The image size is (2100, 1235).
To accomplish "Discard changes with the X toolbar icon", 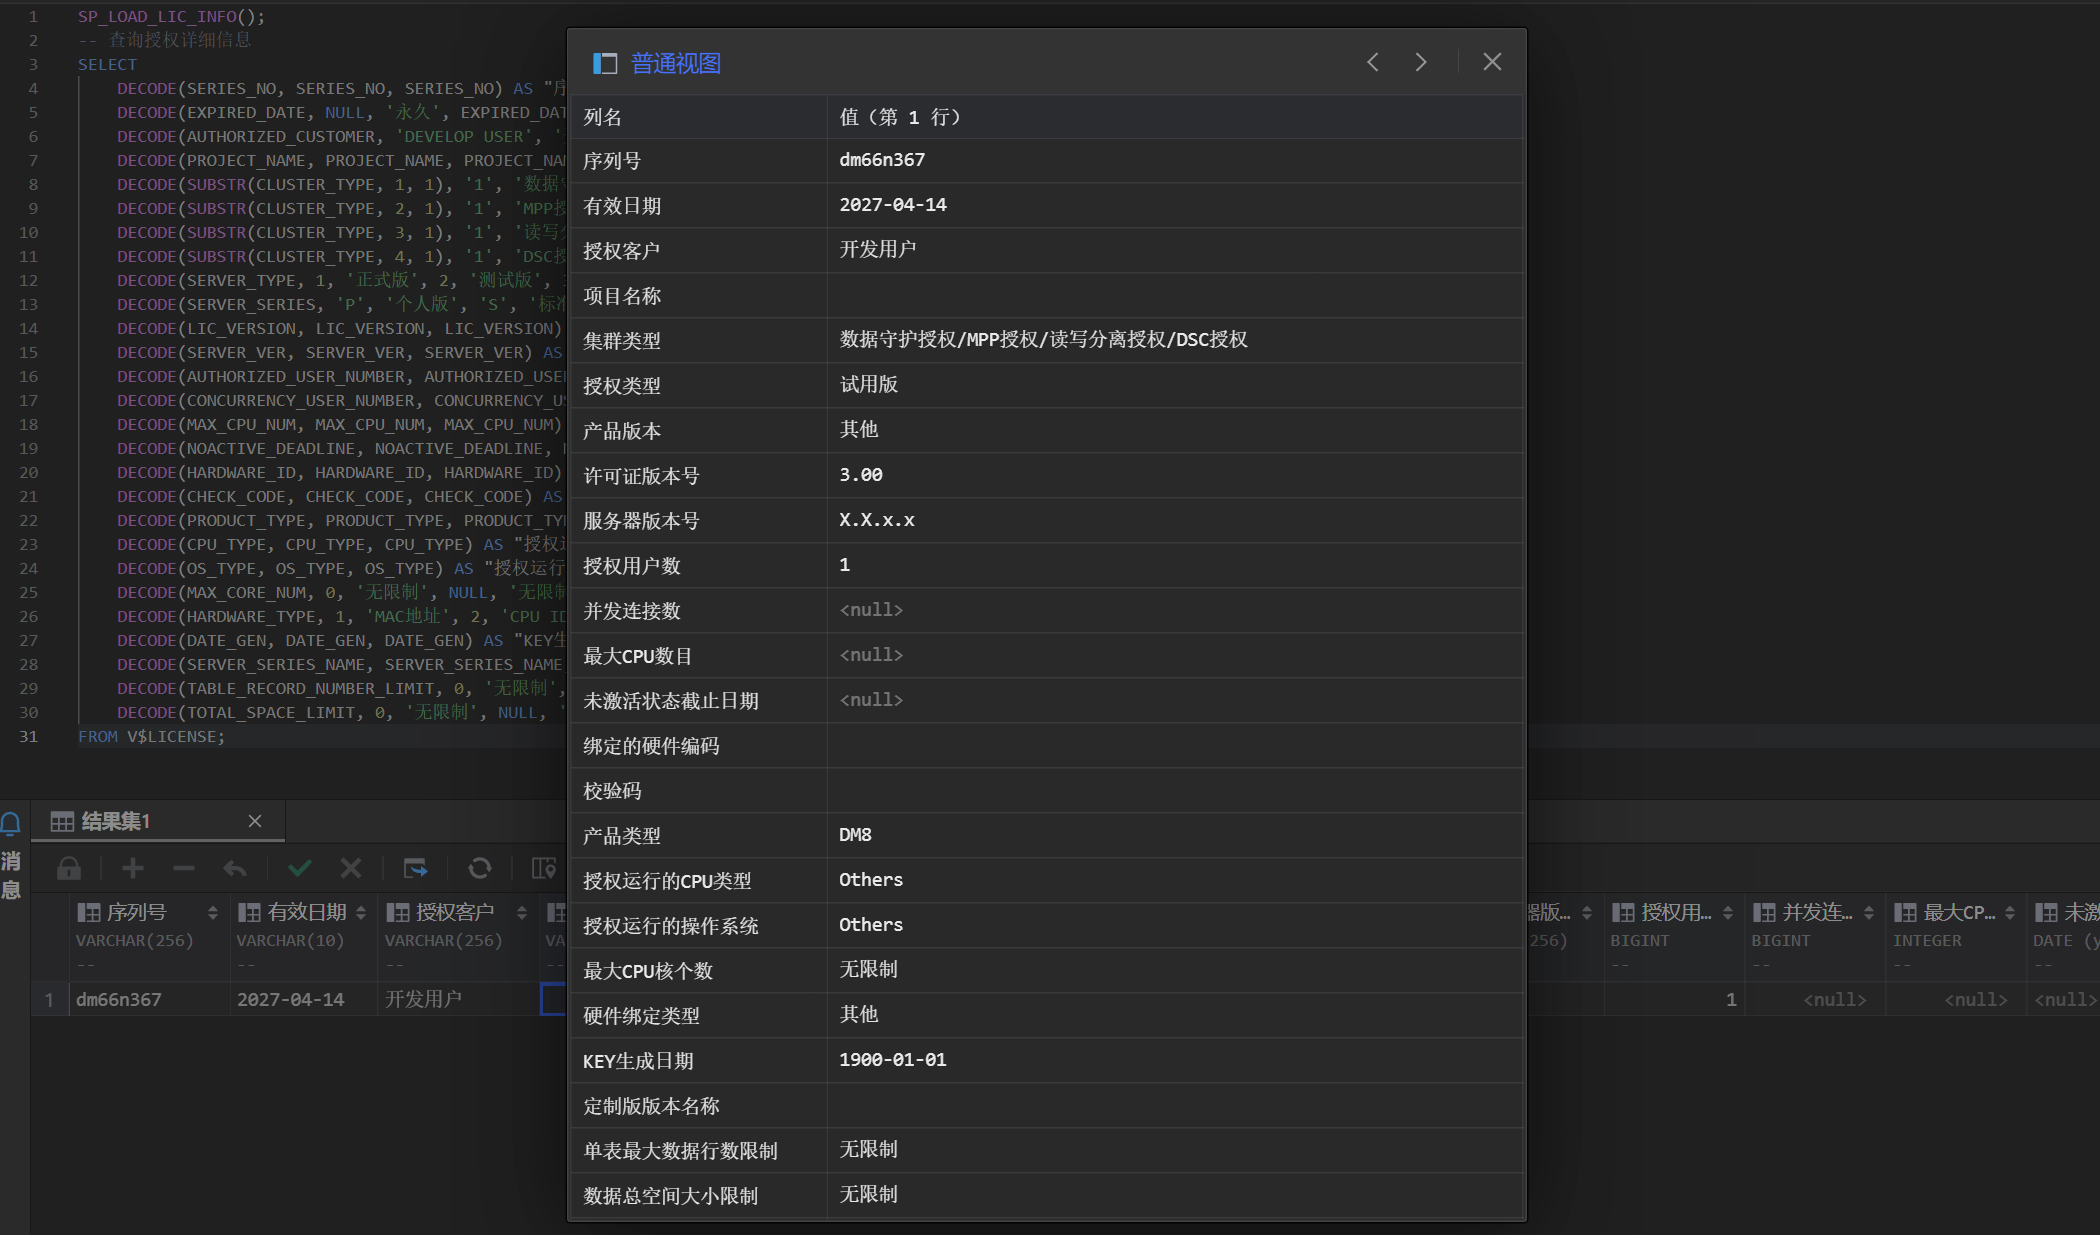I will (351, 868).
